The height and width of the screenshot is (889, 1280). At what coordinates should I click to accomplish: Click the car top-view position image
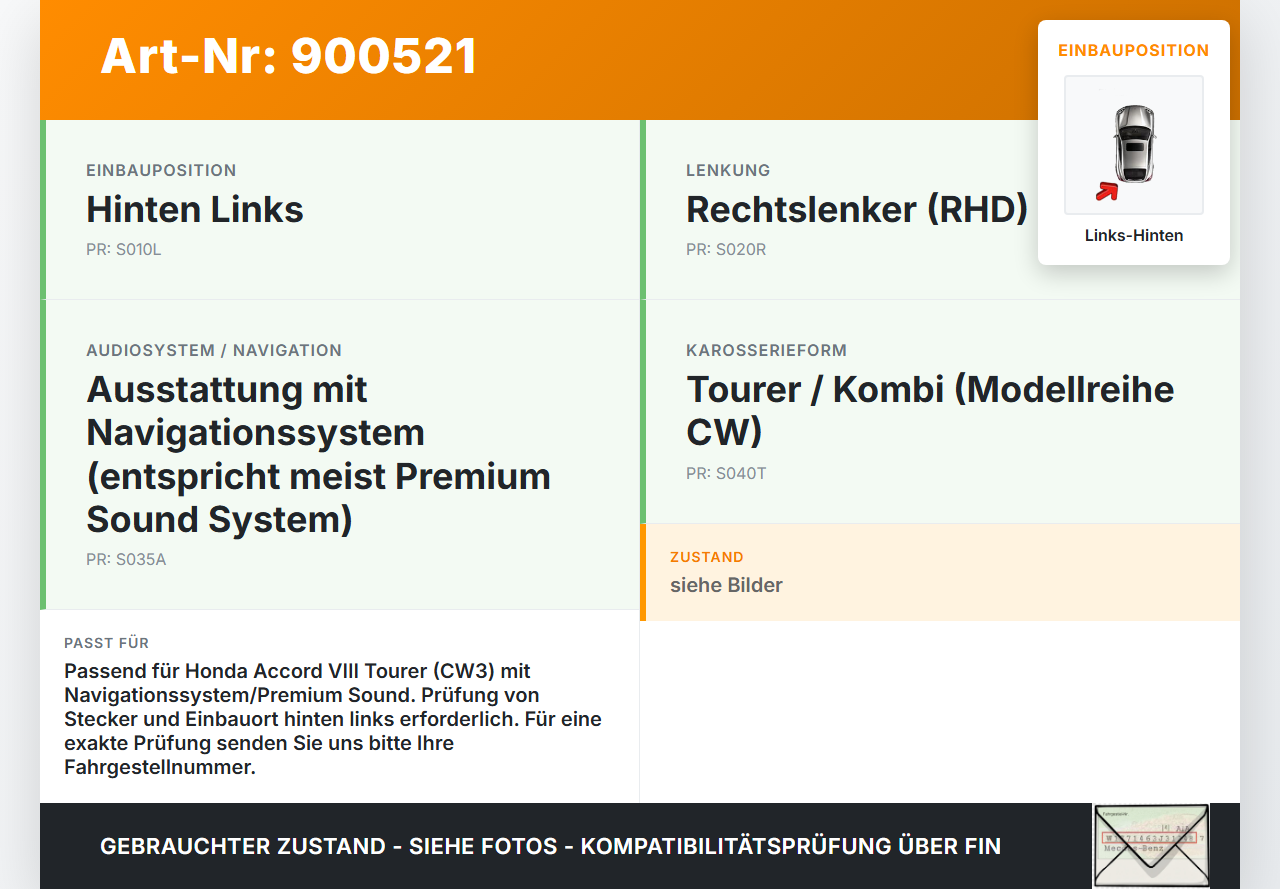coord(1134,145)
